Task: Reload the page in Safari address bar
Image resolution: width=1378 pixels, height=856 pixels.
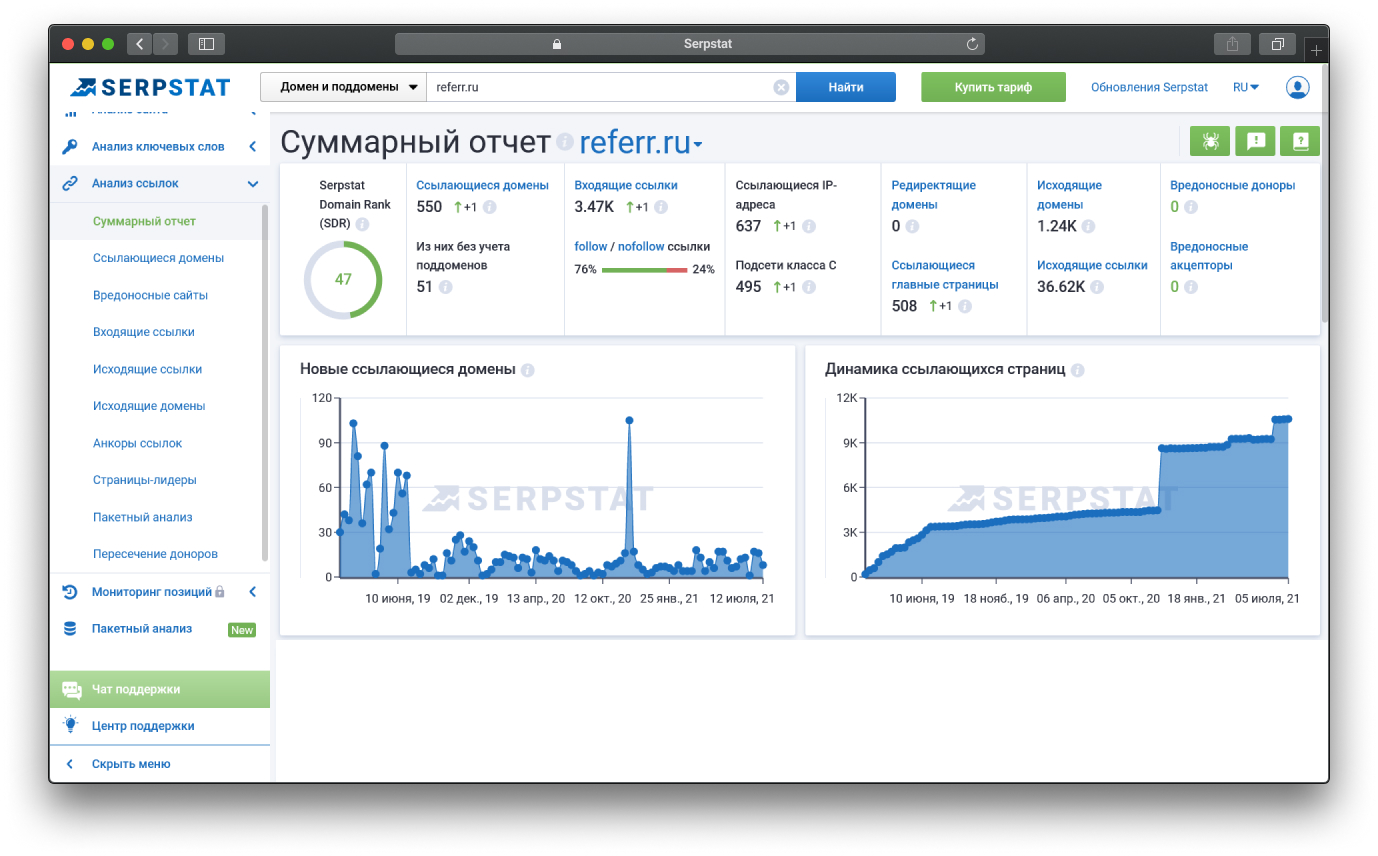Action: point(972,44)
